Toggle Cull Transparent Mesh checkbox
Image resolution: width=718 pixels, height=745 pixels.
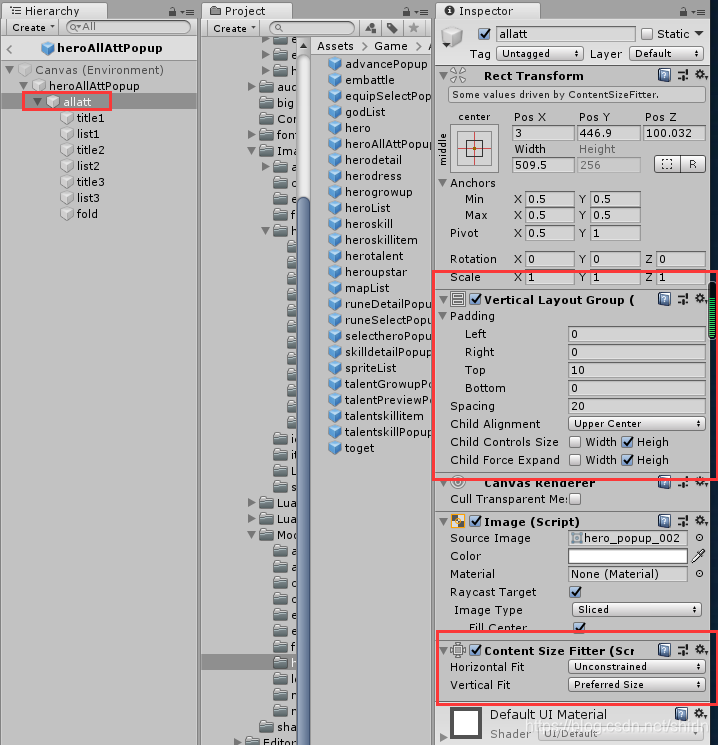click(x=575, y=499)
